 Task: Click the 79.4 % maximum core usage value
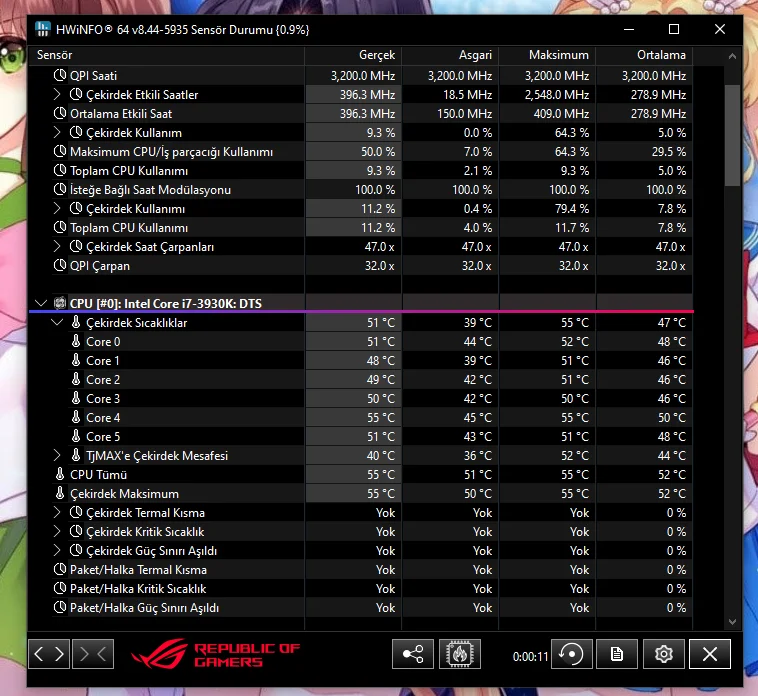tap(572, 209)
